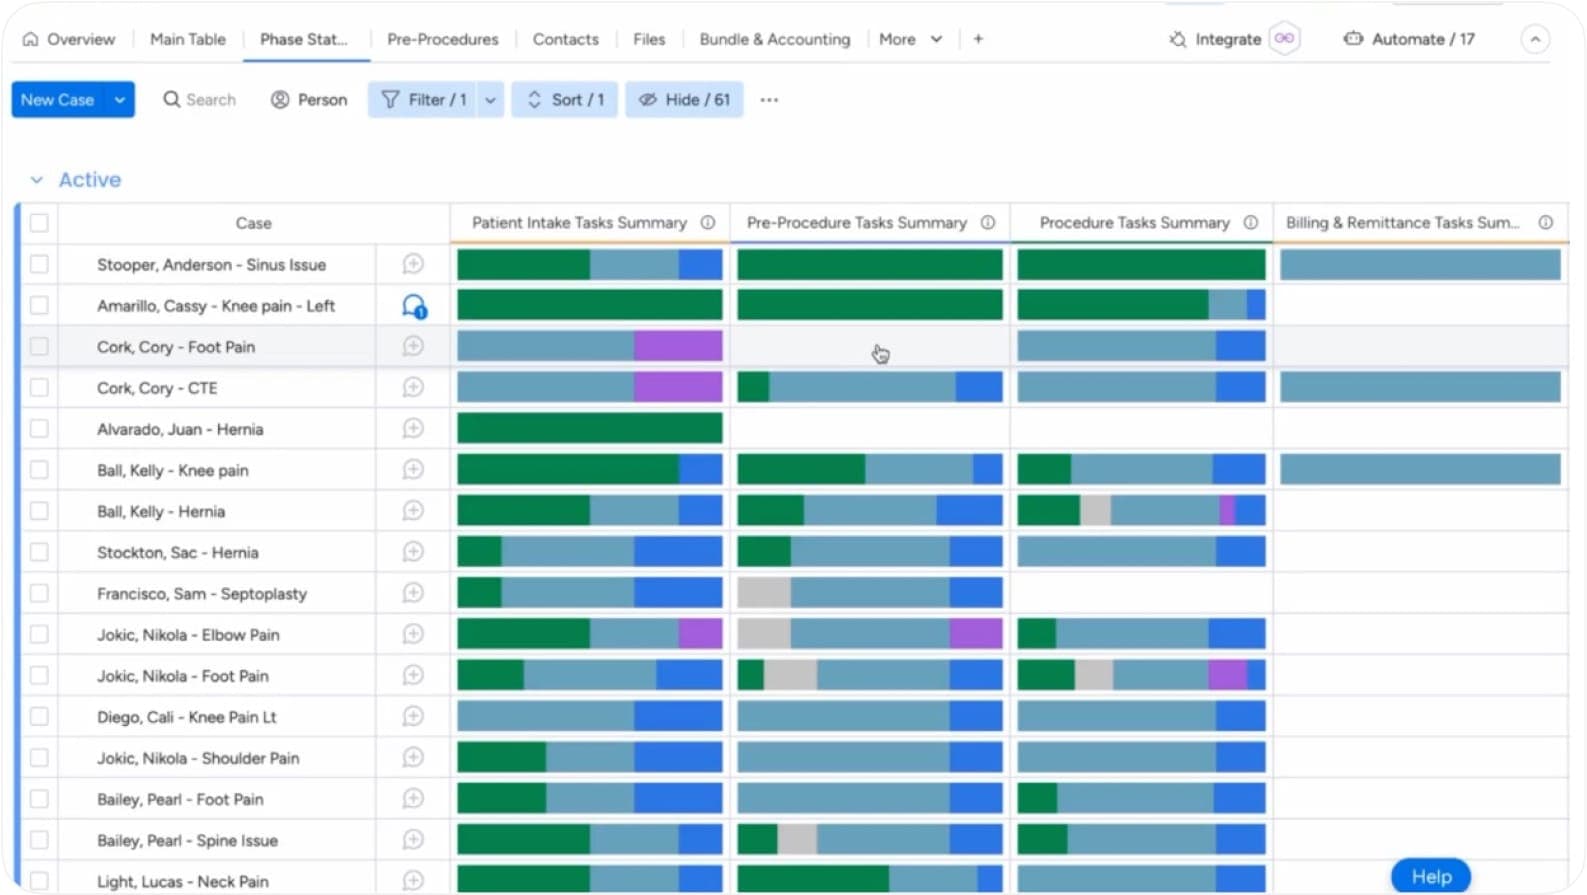Click the Integrate button
The width and height of the screenshot is (1587, 895).
click(1215, 39)
